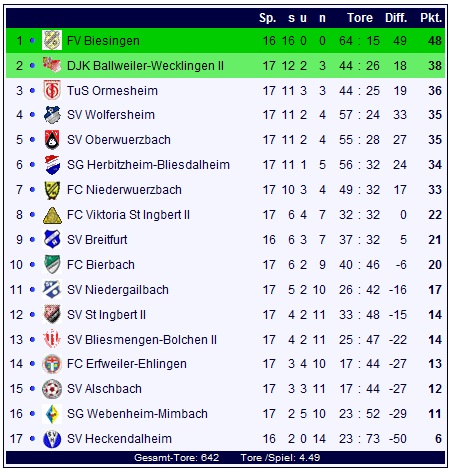
Task: Click the SG Webenheim-Mimbach diamond logo
Action: pos(52,414)
